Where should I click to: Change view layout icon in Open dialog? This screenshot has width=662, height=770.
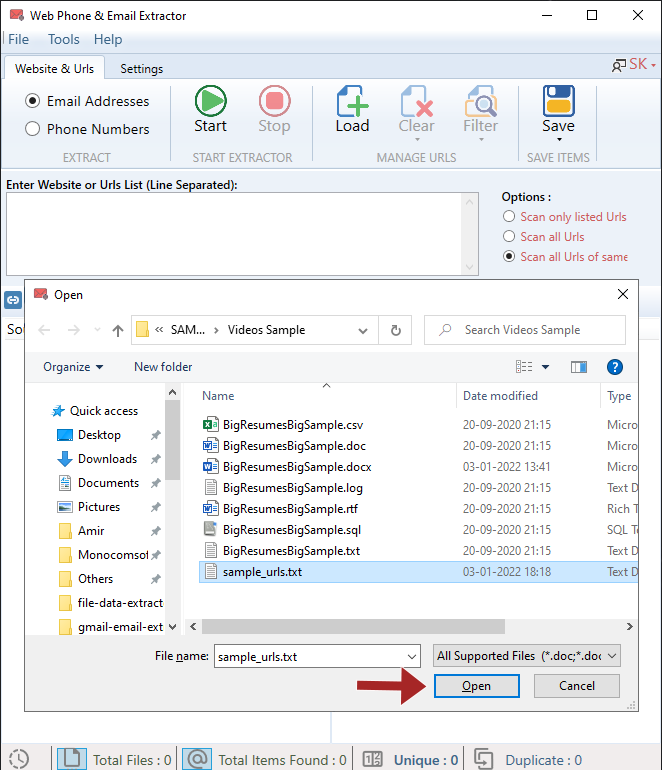pos(524,367)
